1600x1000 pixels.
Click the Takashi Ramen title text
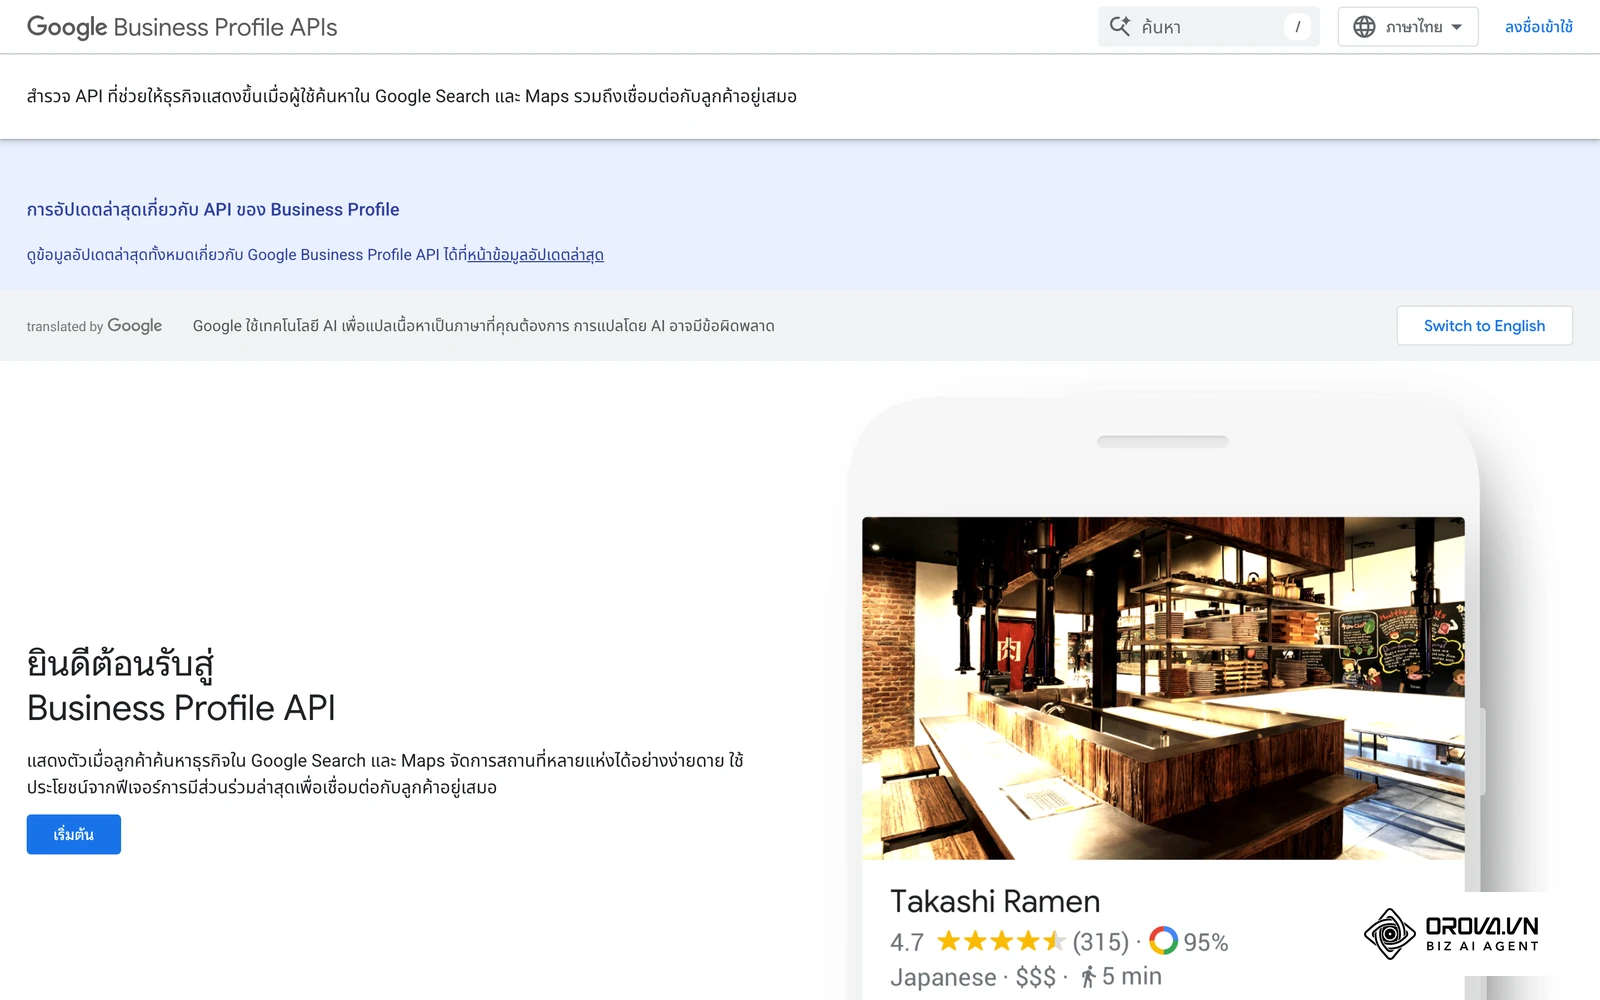point(995,901)
